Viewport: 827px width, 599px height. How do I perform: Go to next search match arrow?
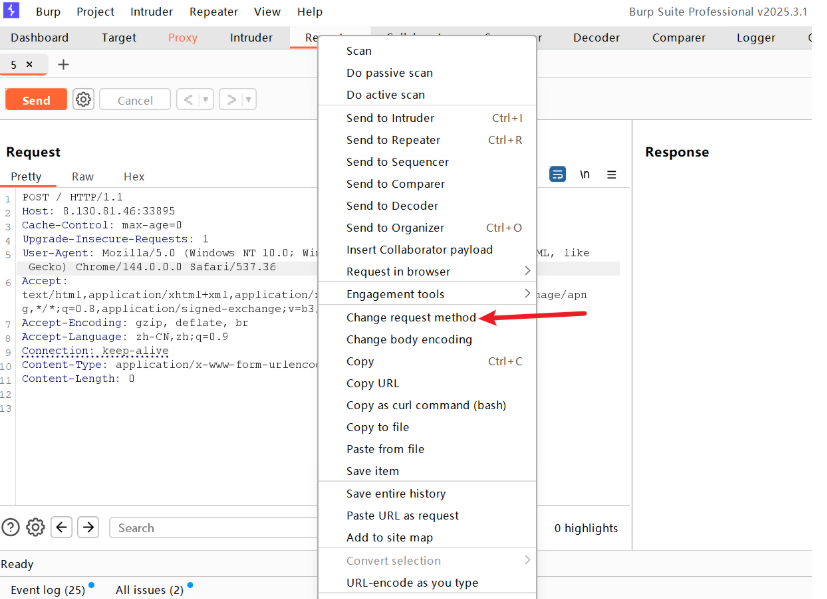pos(89,527)
